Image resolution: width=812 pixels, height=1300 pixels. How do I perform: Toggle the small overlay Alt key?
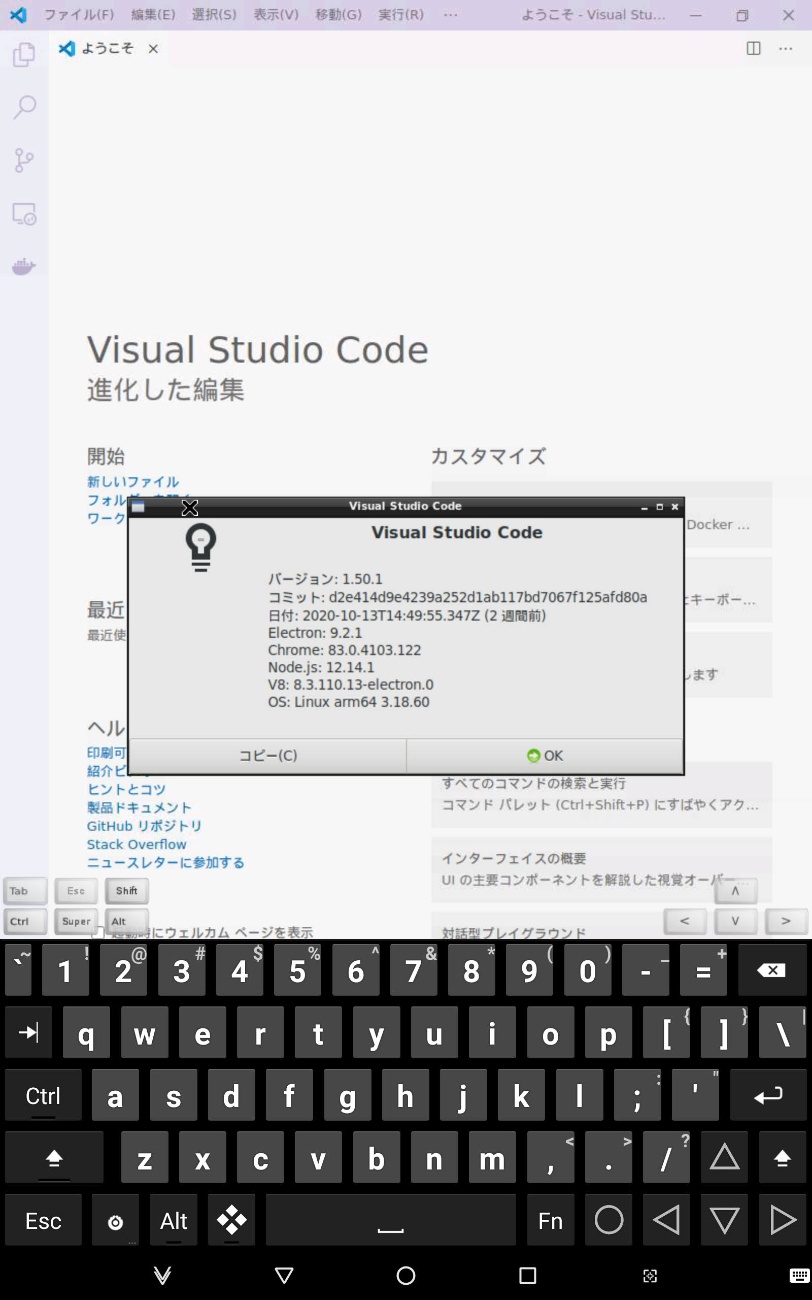(126, 921)
